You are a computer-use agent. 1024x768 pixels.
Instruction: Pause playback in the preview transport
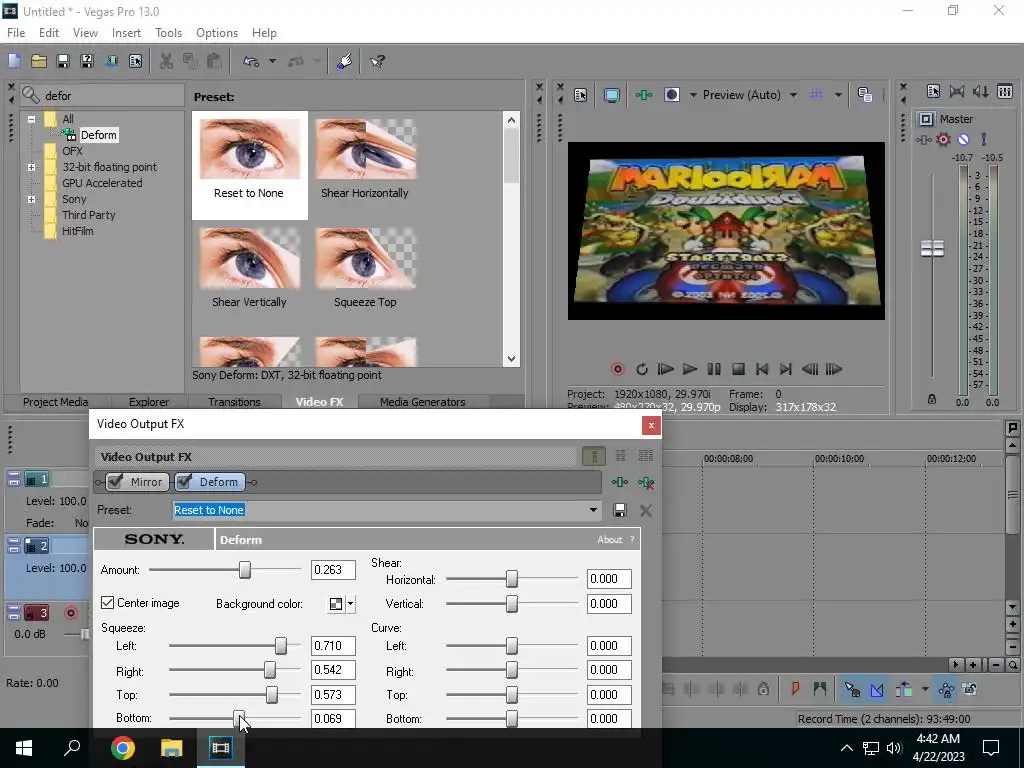click(x=714, y=369)
